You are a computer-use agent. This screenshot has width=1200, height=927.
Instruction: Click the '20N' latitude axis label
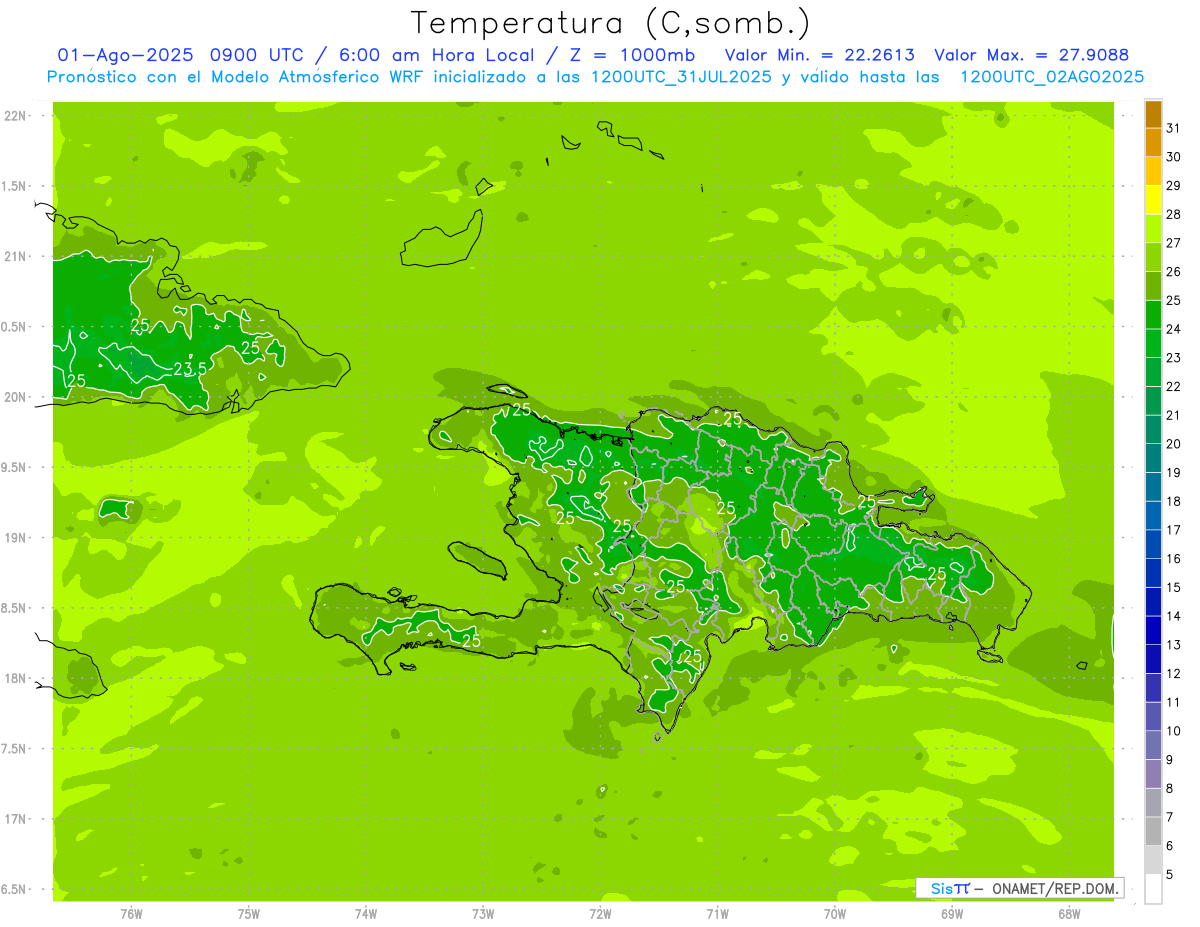(16, 398)
